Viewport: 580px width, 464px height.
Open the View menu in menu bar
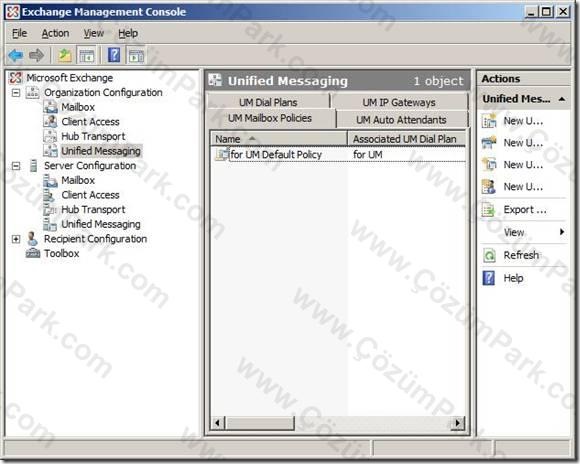coord(94,33)
